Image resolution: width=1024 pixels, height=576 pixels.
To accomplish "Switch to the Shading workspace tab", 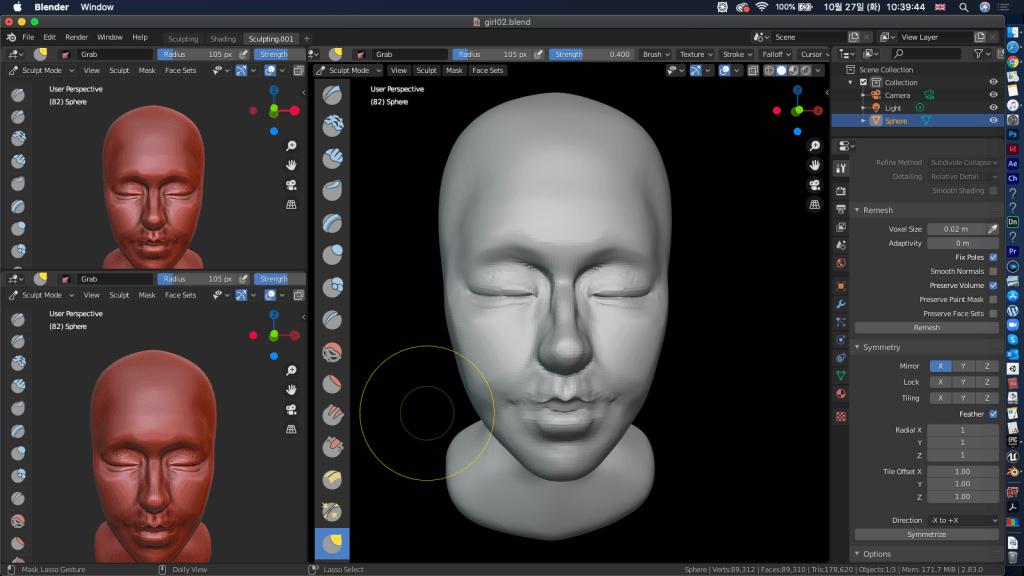I will click(223, 39).
